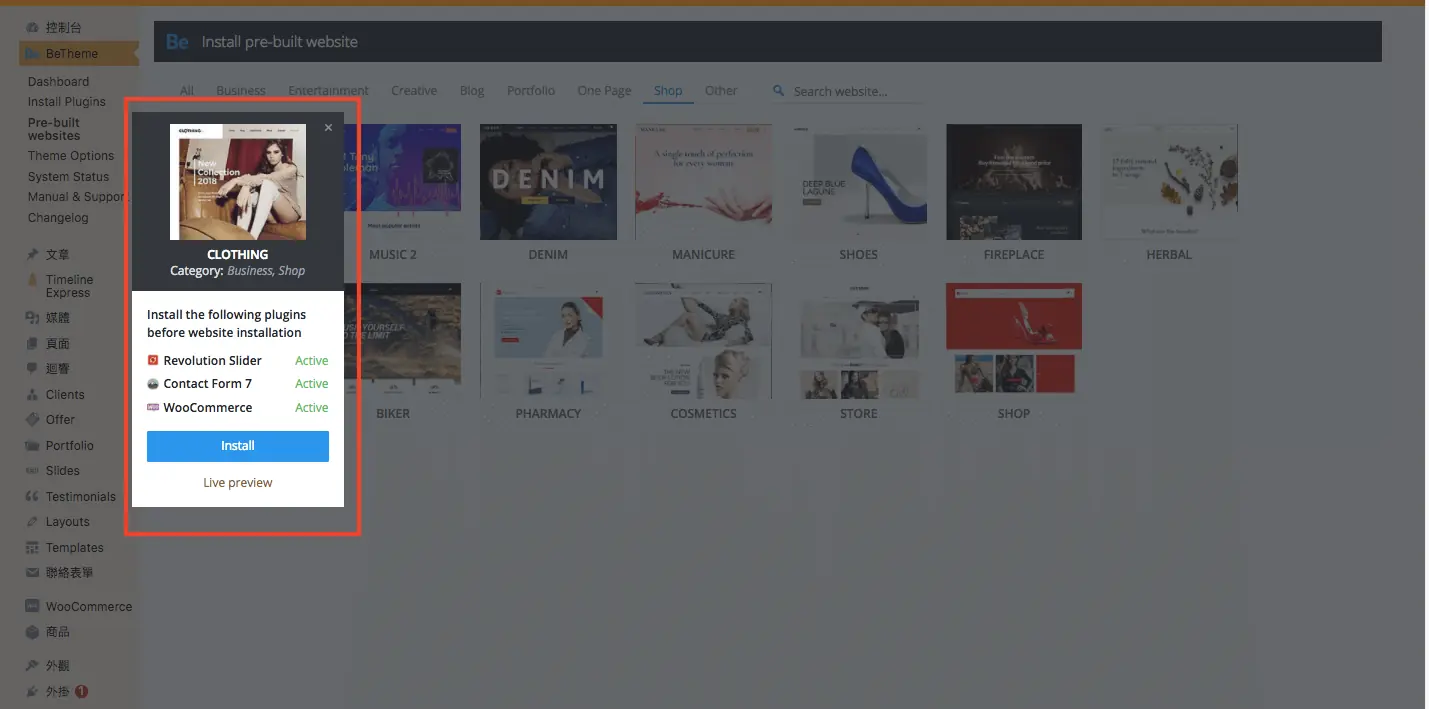Close the Clothing website popup
This screenshot has width=1429, height=709.
click(x=328, y=128)
